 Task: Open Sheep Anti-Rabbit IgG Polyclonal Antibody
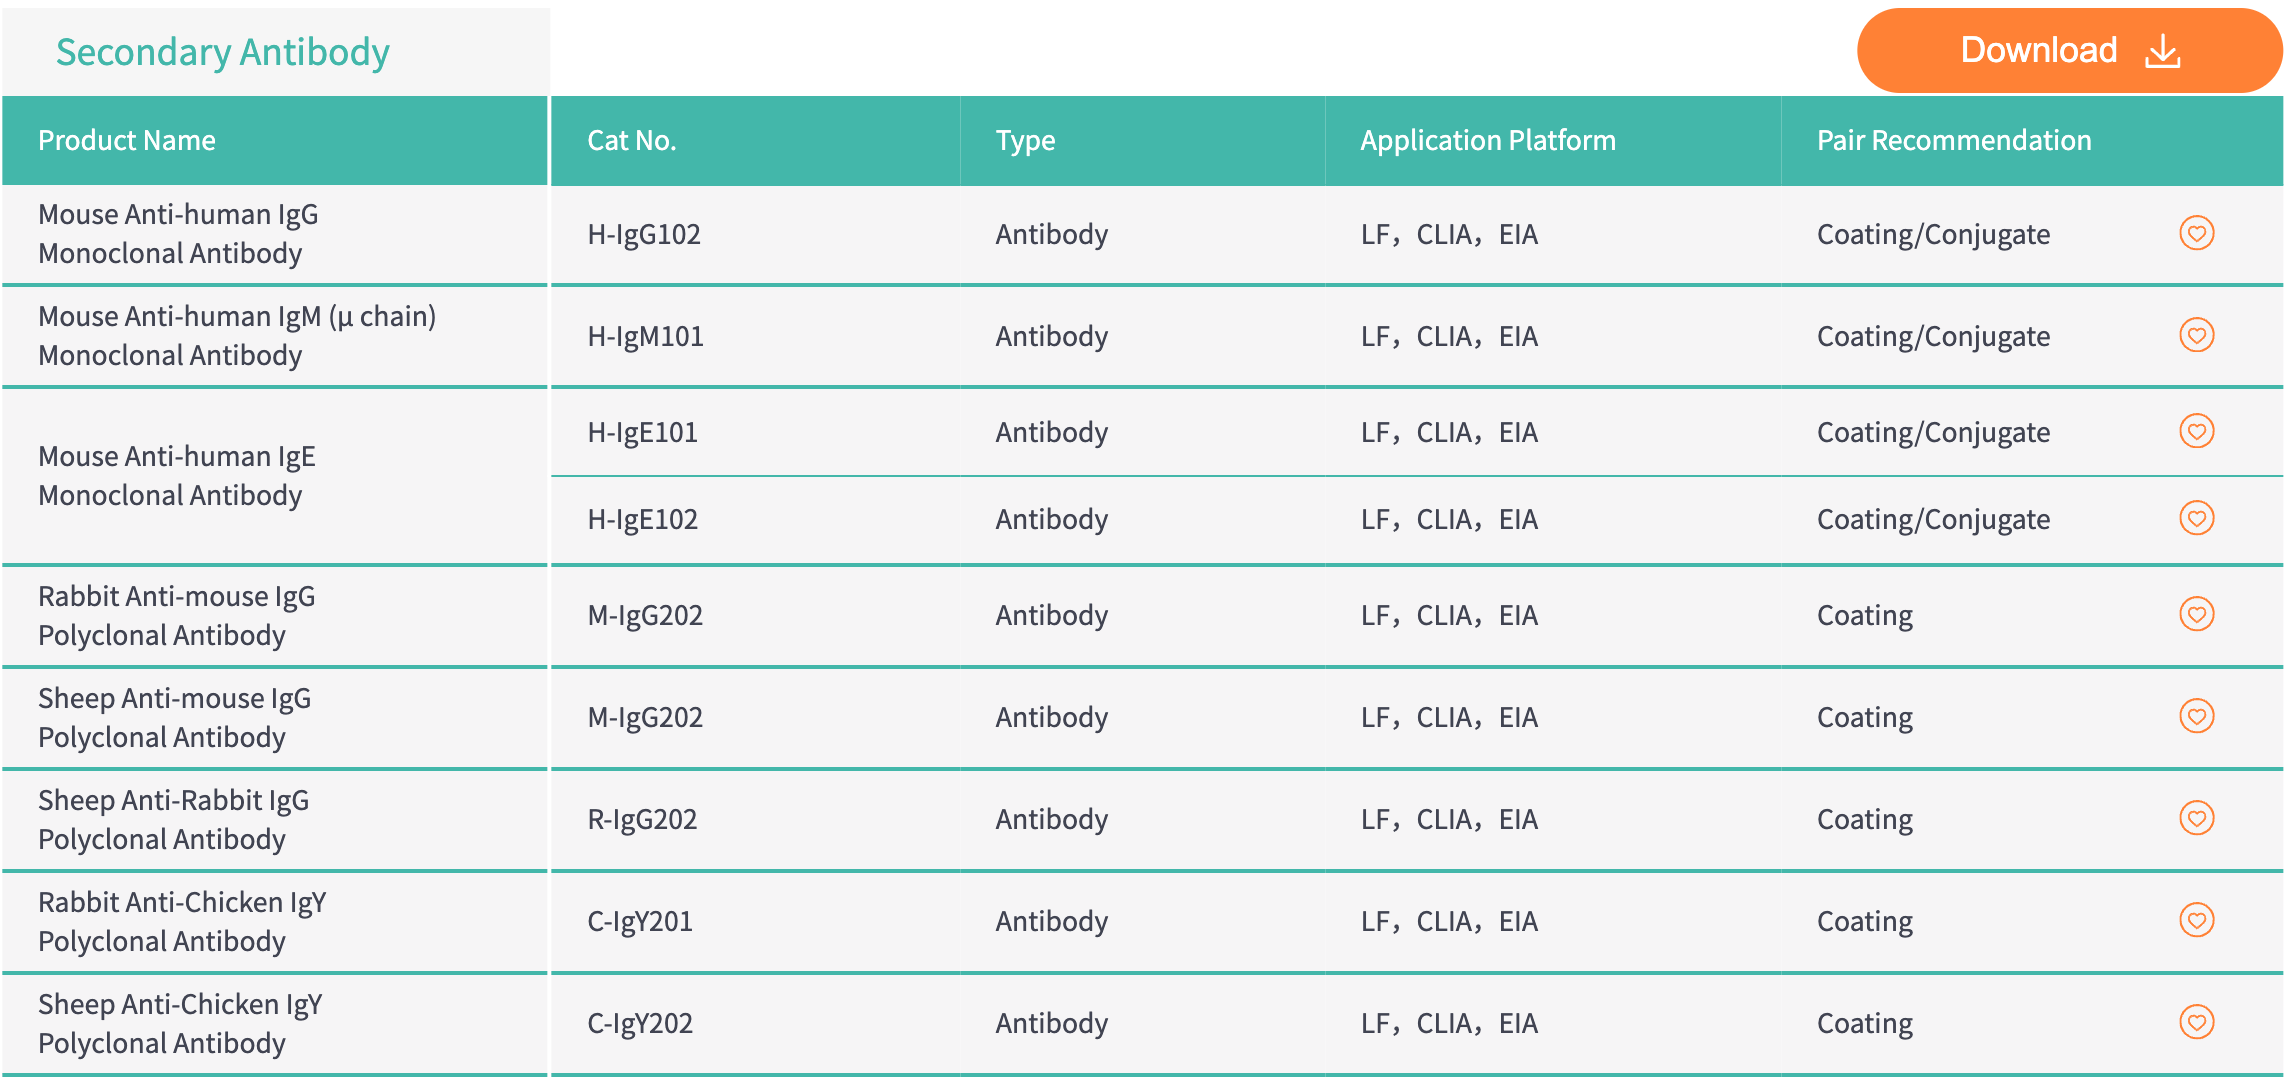pos(174,820)
